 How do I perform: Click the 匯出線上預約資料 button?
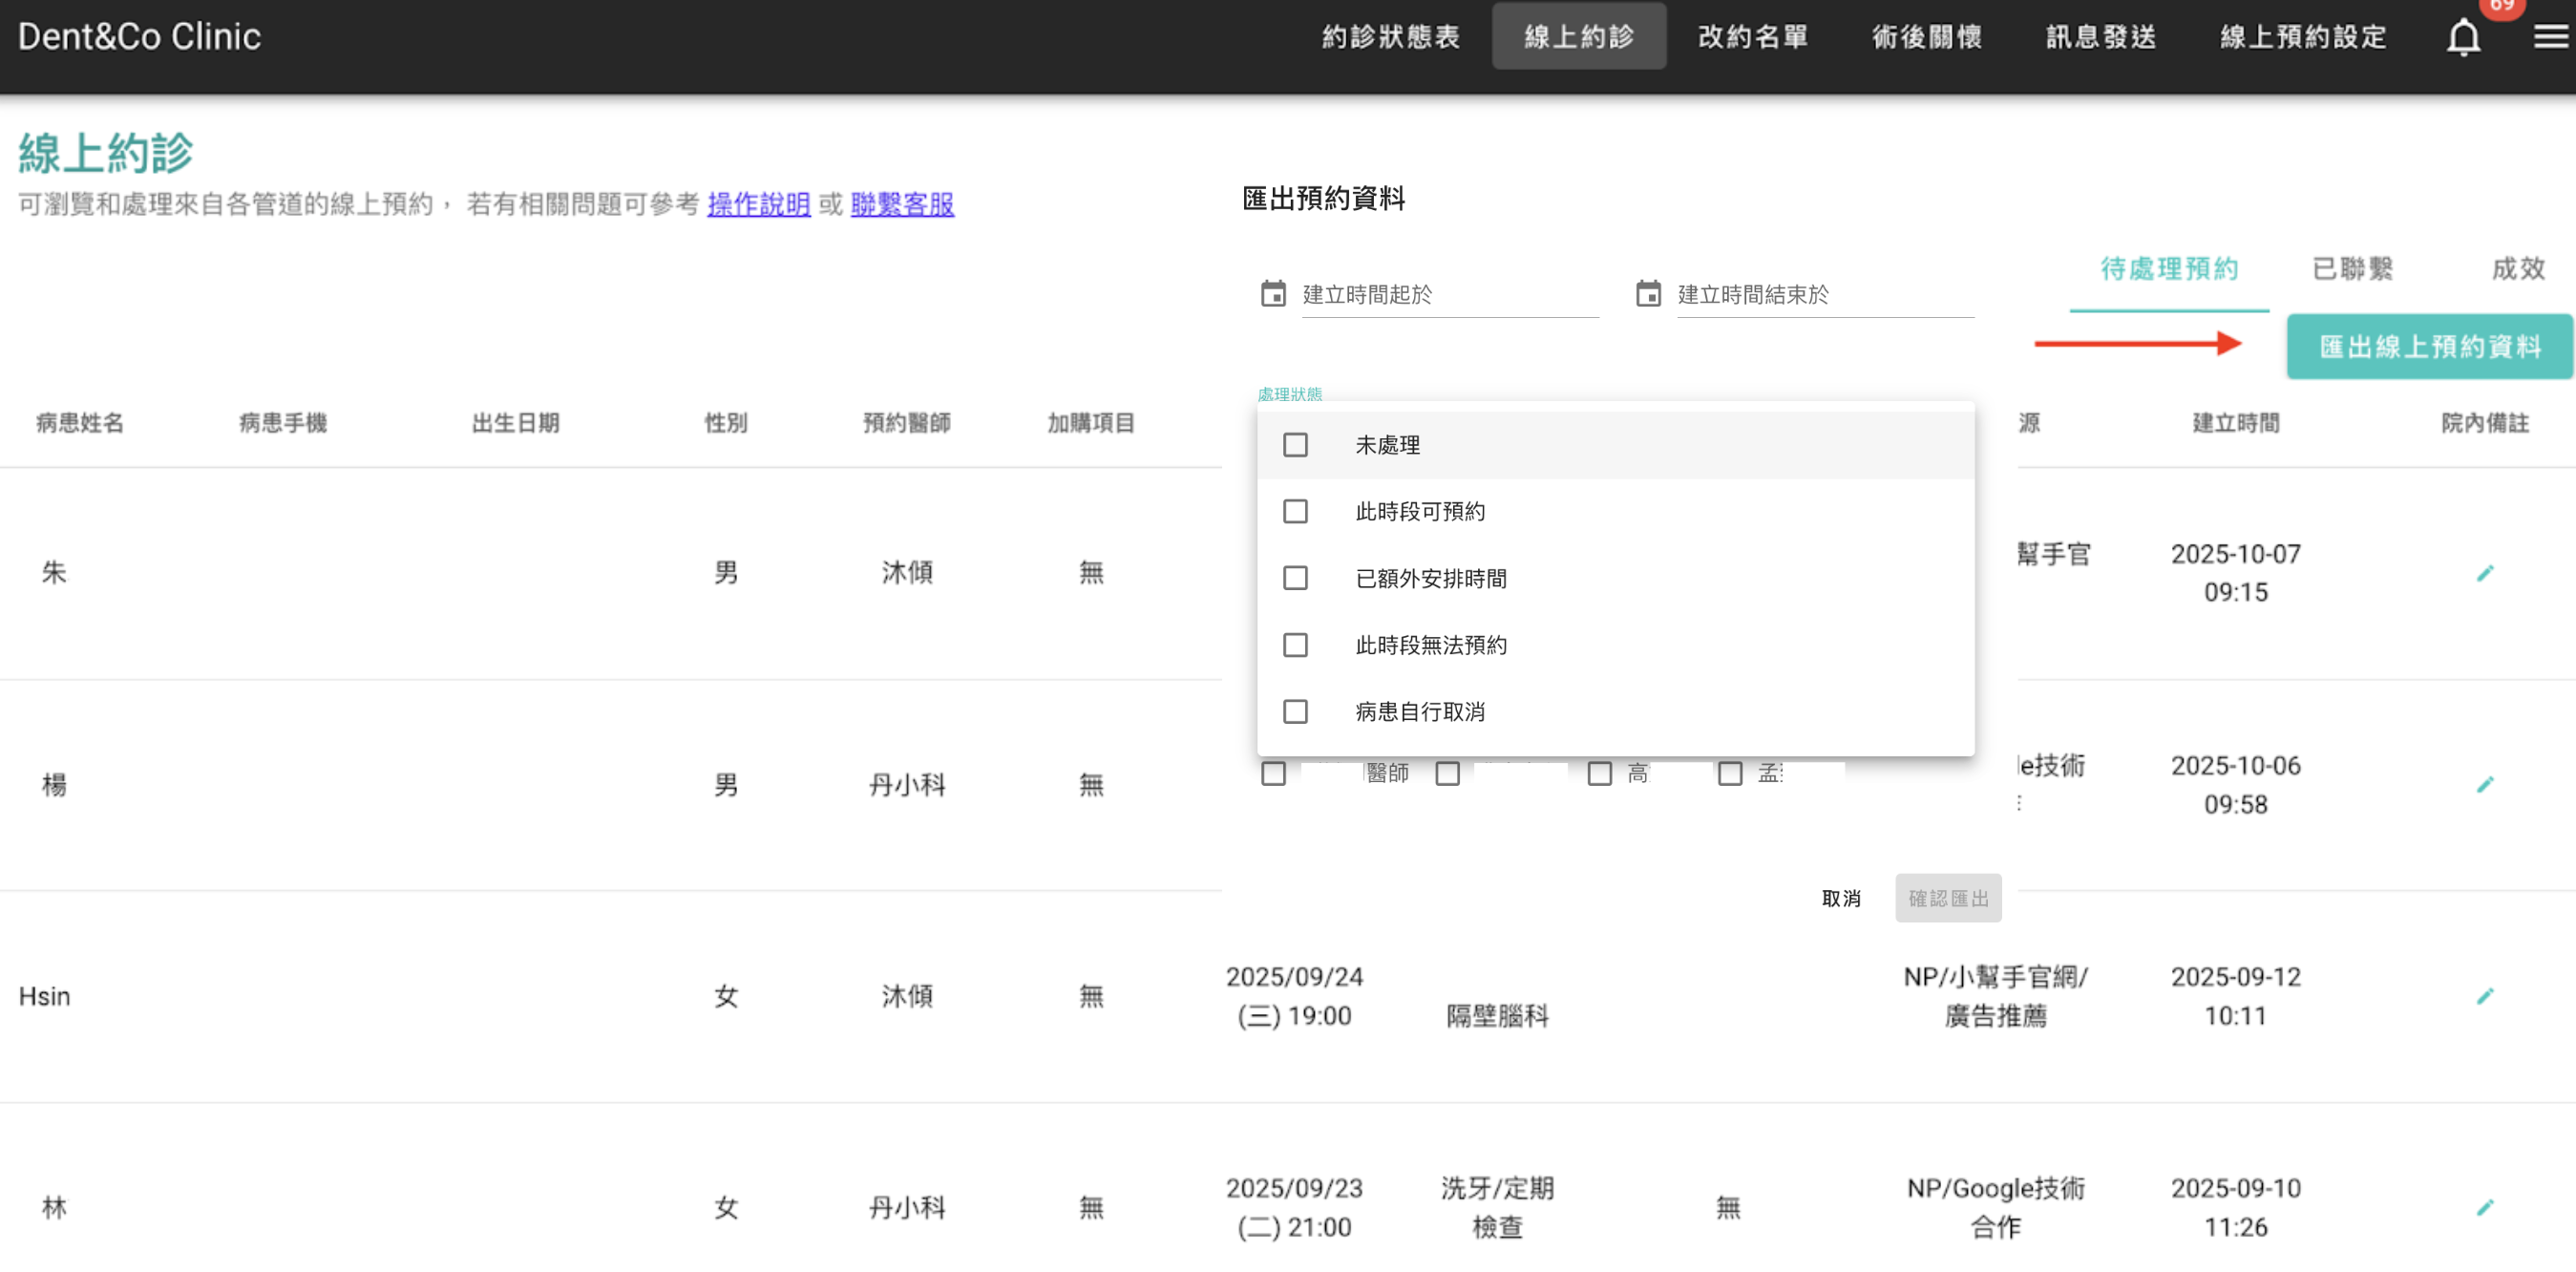pos(2429,347)
